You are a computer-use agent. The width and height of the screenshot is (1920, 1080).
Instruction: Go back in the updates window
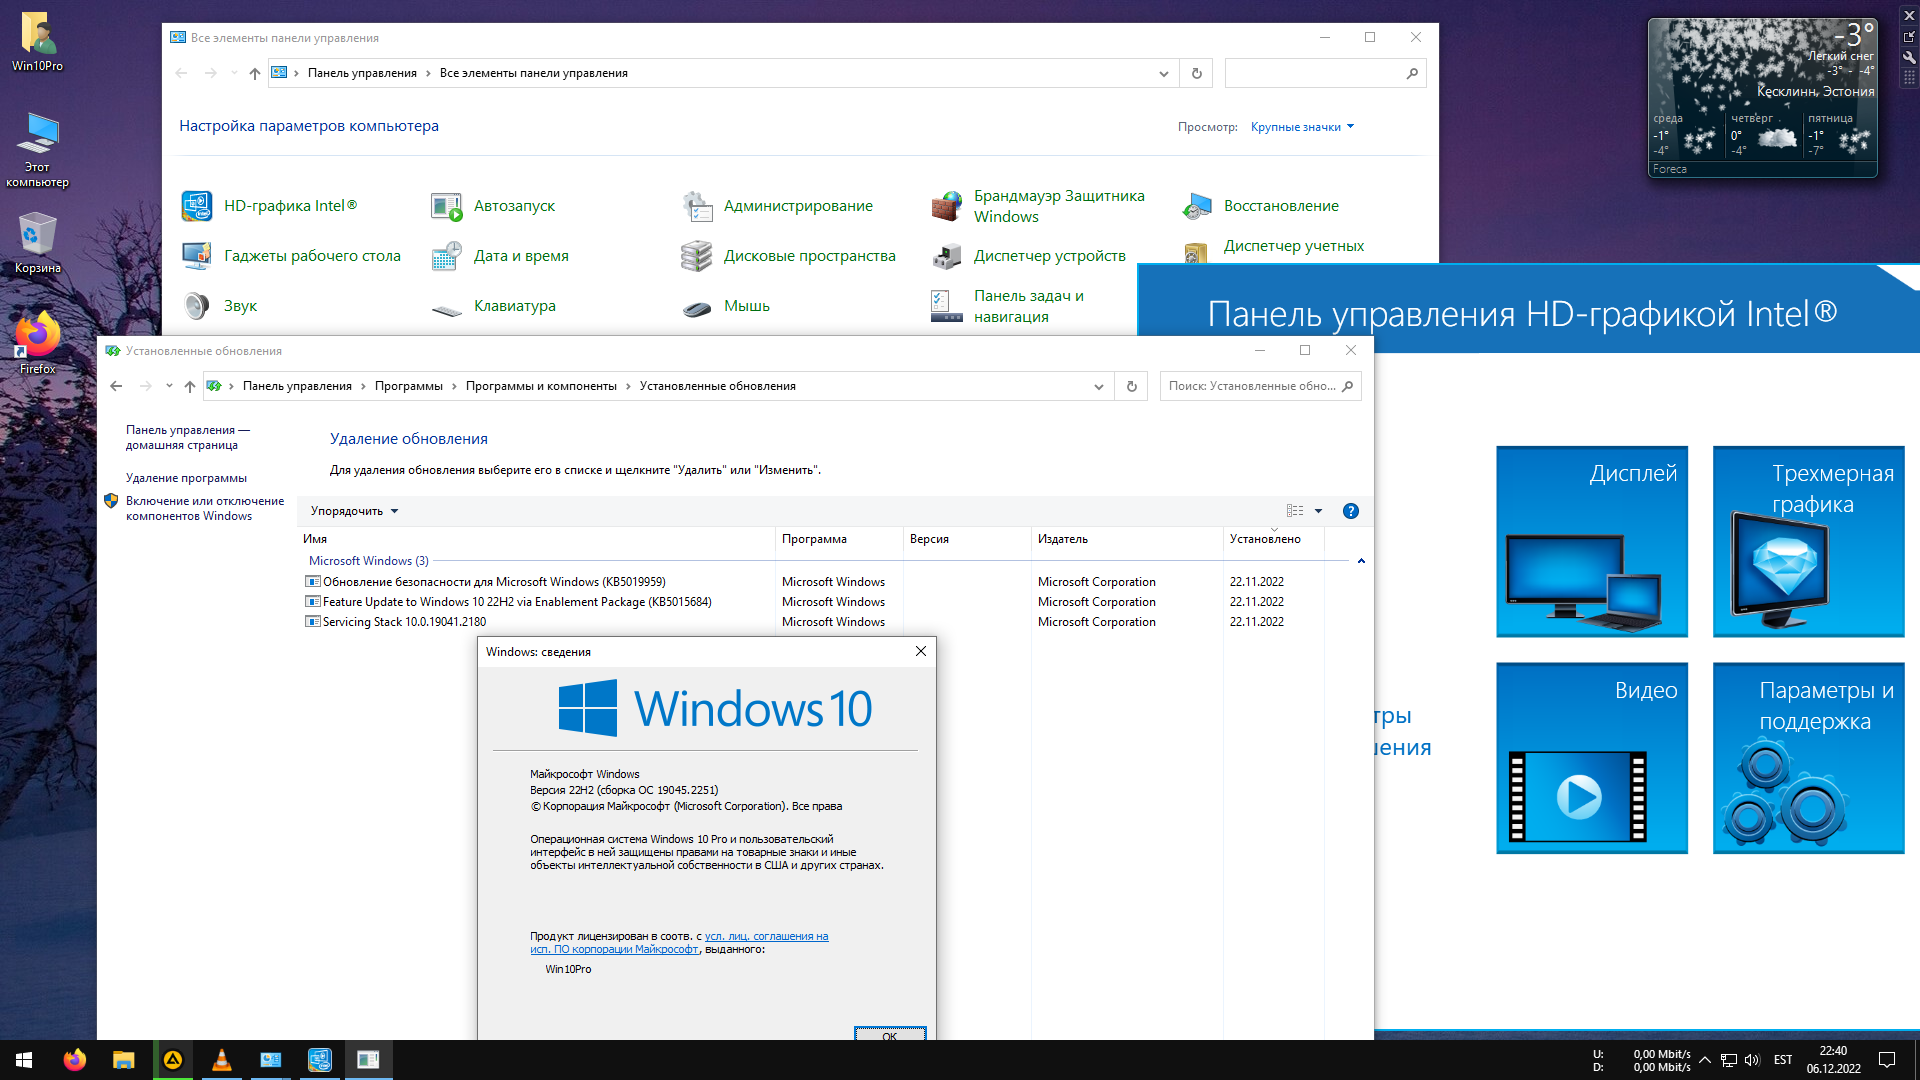(116, 386)
